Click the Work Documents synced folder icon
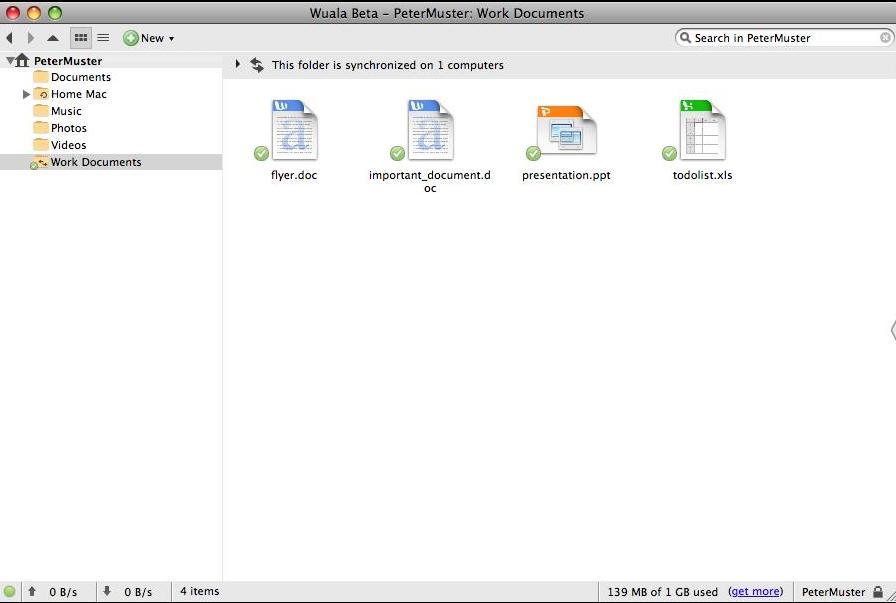 pos(39,162)
